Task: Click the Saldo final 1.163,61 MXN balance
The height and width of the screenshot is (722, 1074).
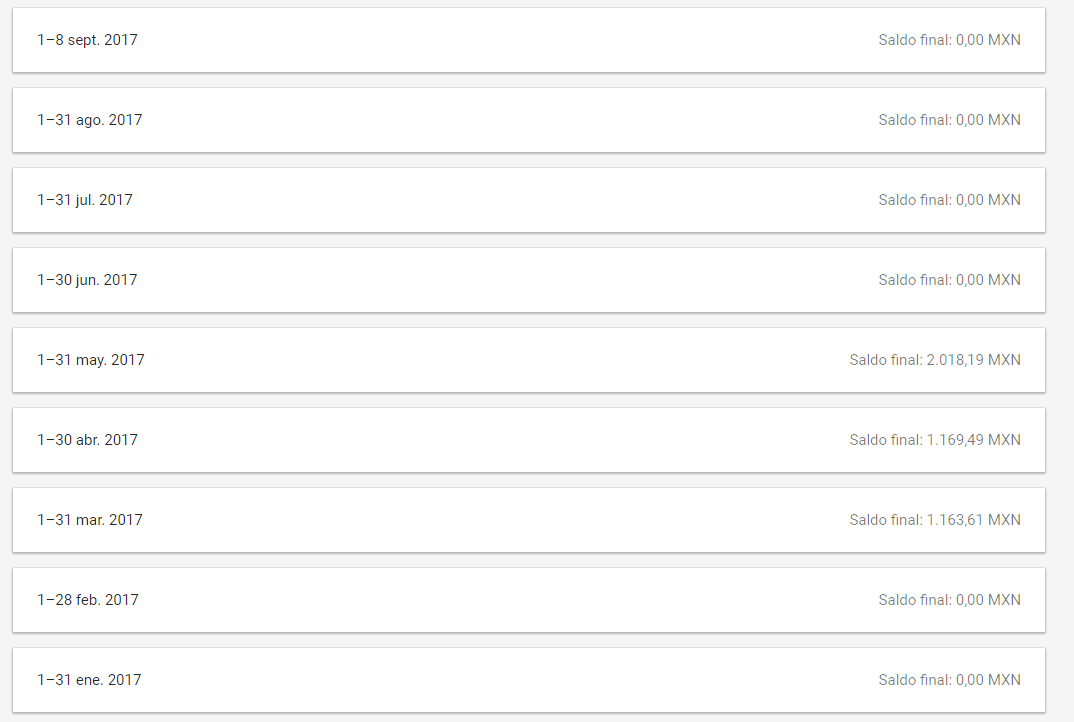Action: 935,520
